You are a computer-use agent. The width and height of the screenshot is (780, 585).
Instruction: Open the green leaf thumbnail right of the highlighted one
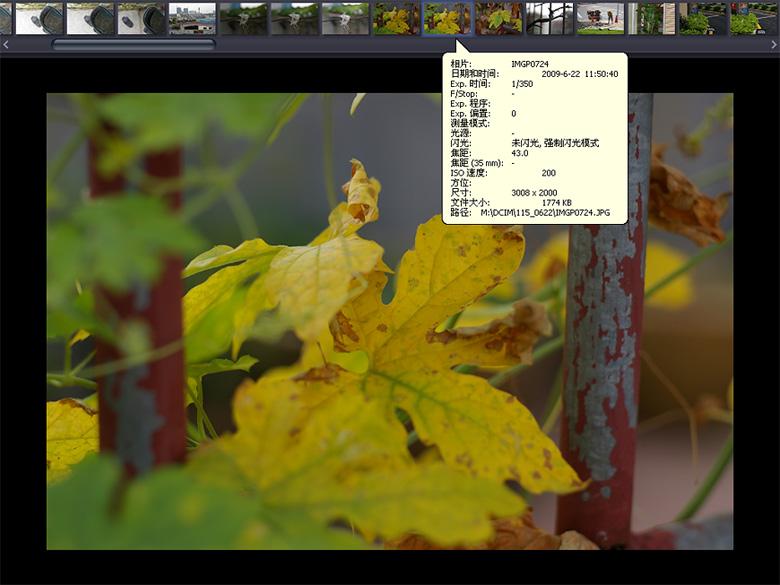(498, 18)
